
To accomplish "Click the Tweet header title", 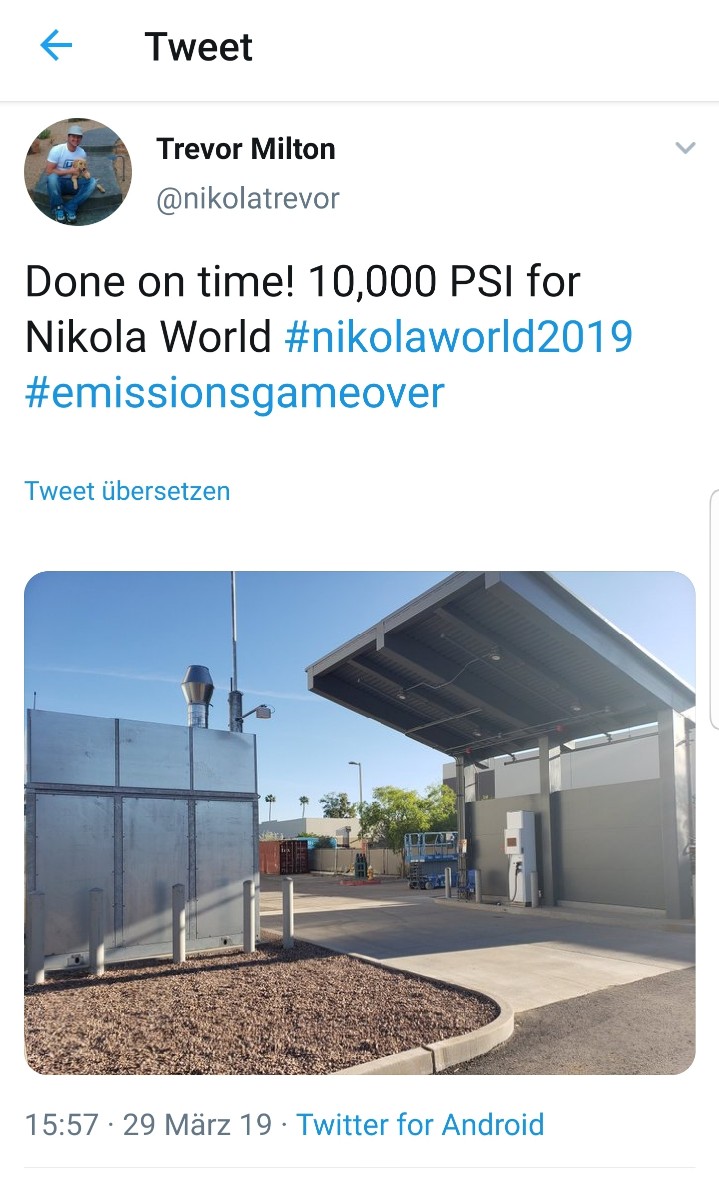I will pos(199,47).
